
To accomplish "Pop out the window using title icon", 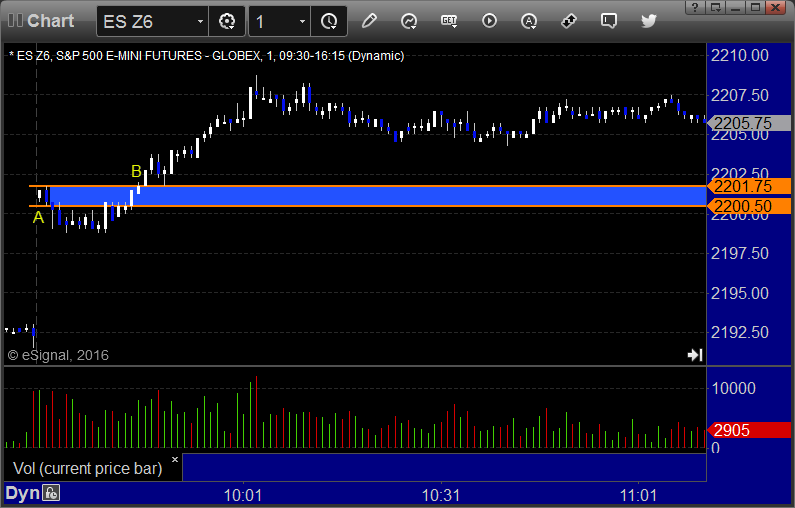I will click(715, 7).
